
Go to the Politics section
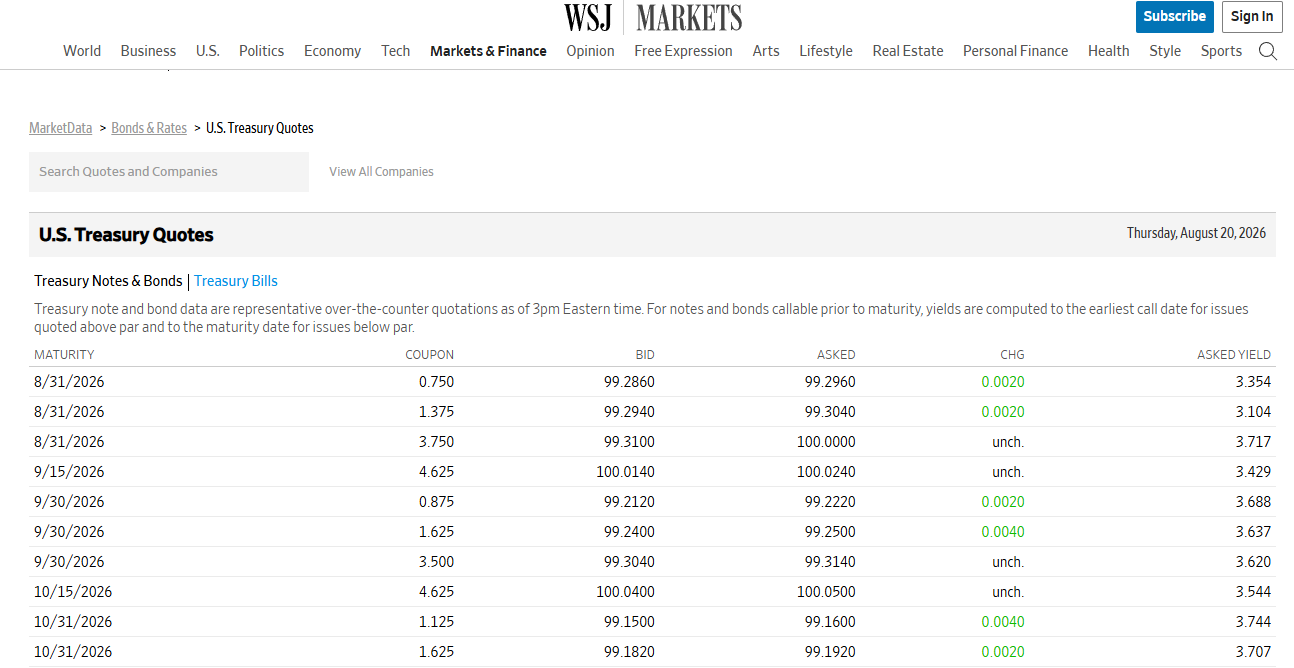pyautogui.click(x=261, y=51)
